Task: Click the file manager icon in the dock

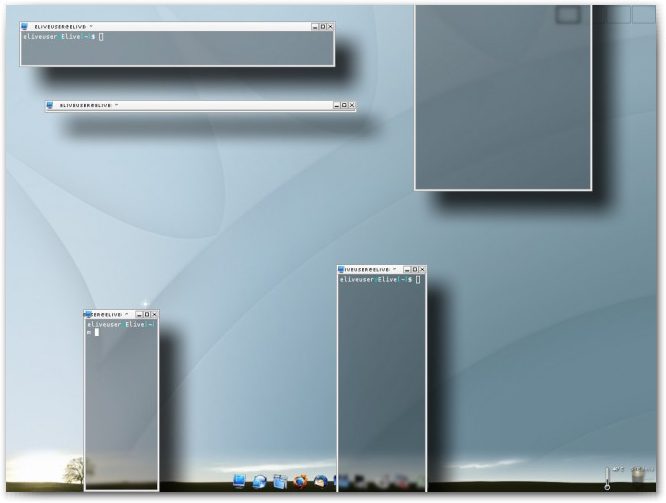Action: [x=280, y=482]
